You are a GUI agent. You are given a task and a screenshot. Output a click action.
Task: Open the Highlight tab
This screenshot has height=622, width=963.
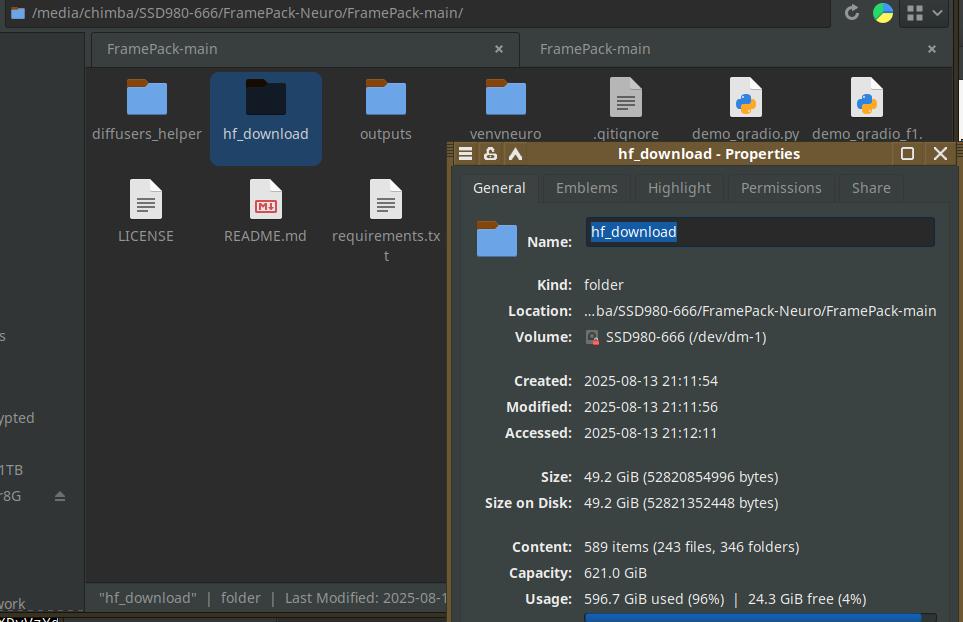pyautogui.click(x=679, y=188)
